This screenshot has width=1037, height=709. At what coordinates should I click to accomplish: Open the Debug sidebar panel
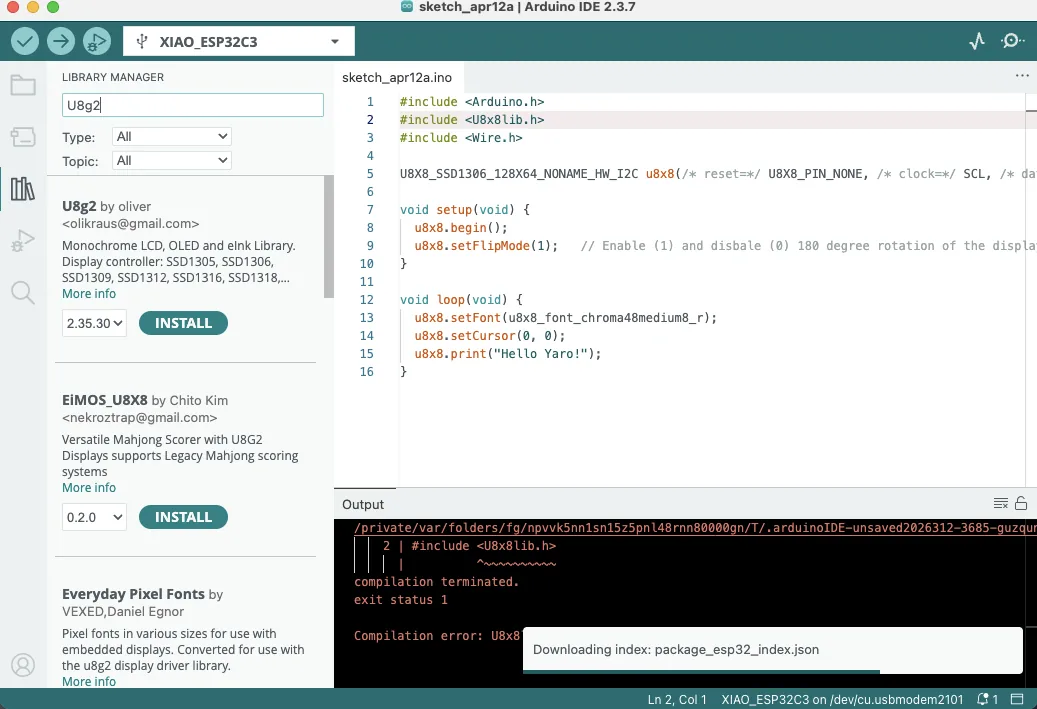coord(23,239)
